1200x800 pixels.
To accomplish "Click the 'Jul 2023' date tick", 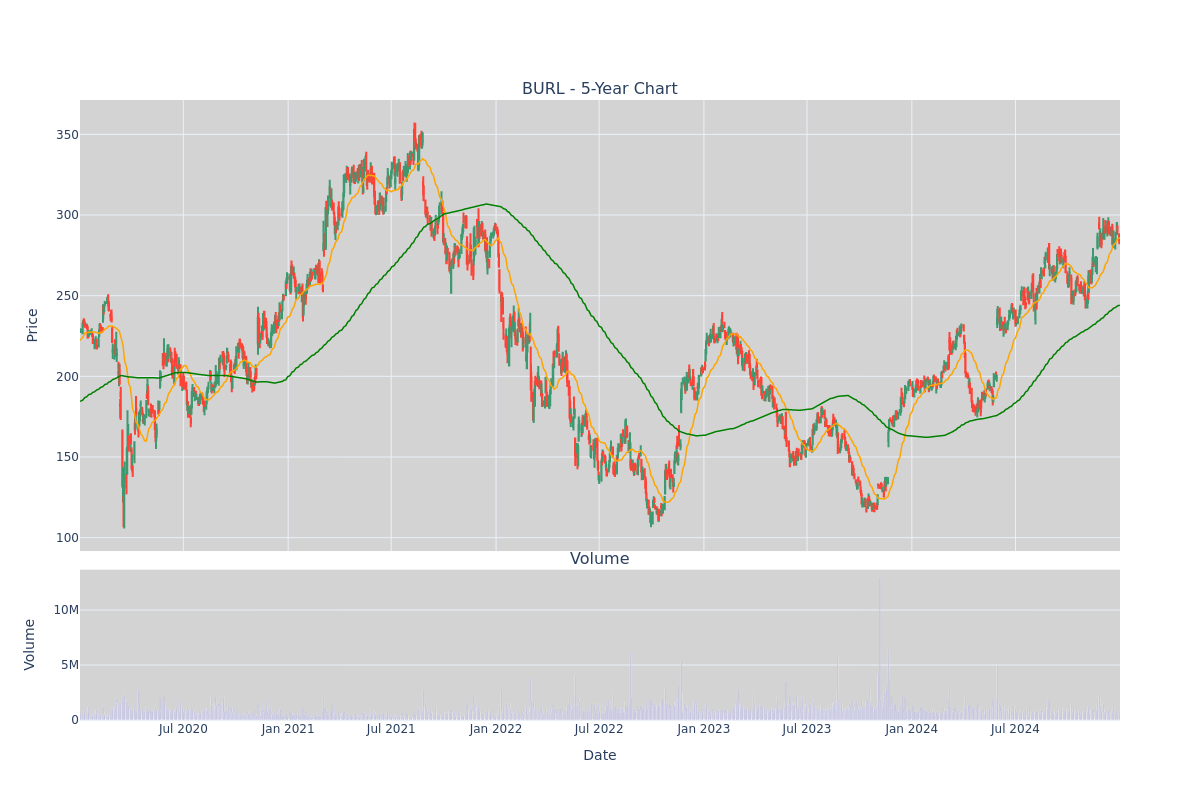I will point(807,729).
